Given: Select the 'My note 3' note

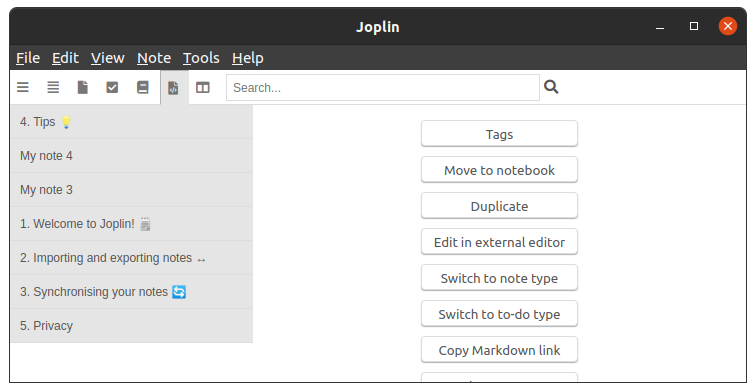Looking at the screenshot, I should [132, 190].
